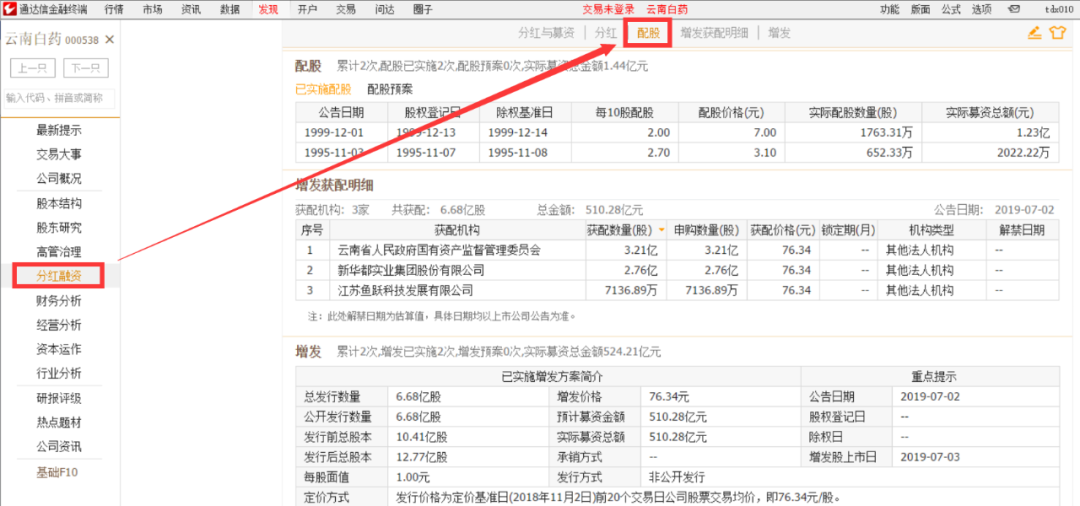1080x506 pixels.
Task: Close the 云南白药 stock panel with X
Action: tap(109, 40)
